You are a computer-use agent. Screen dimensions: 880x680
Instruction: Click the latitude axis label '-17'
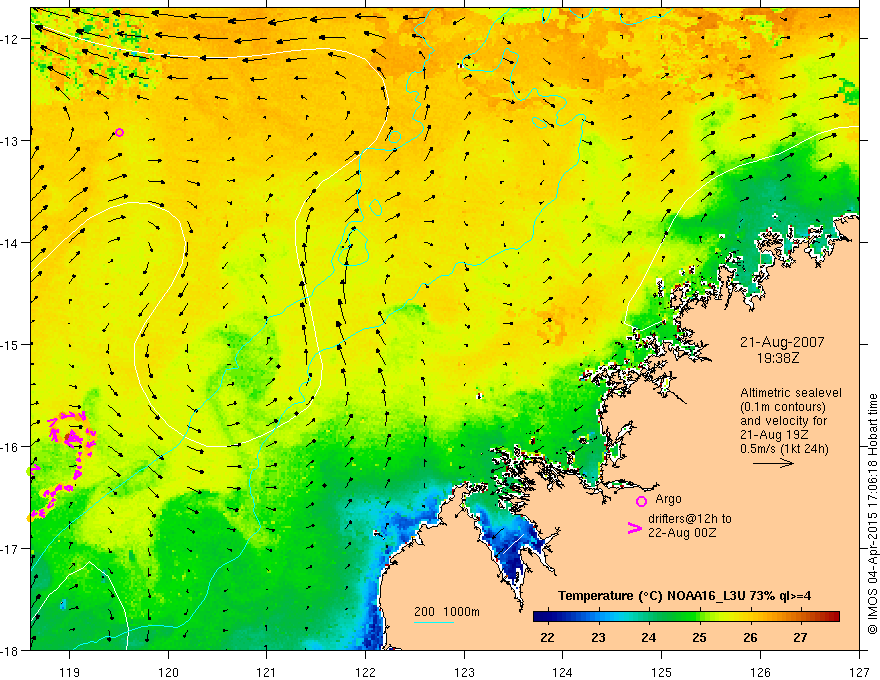click(11, 549)
